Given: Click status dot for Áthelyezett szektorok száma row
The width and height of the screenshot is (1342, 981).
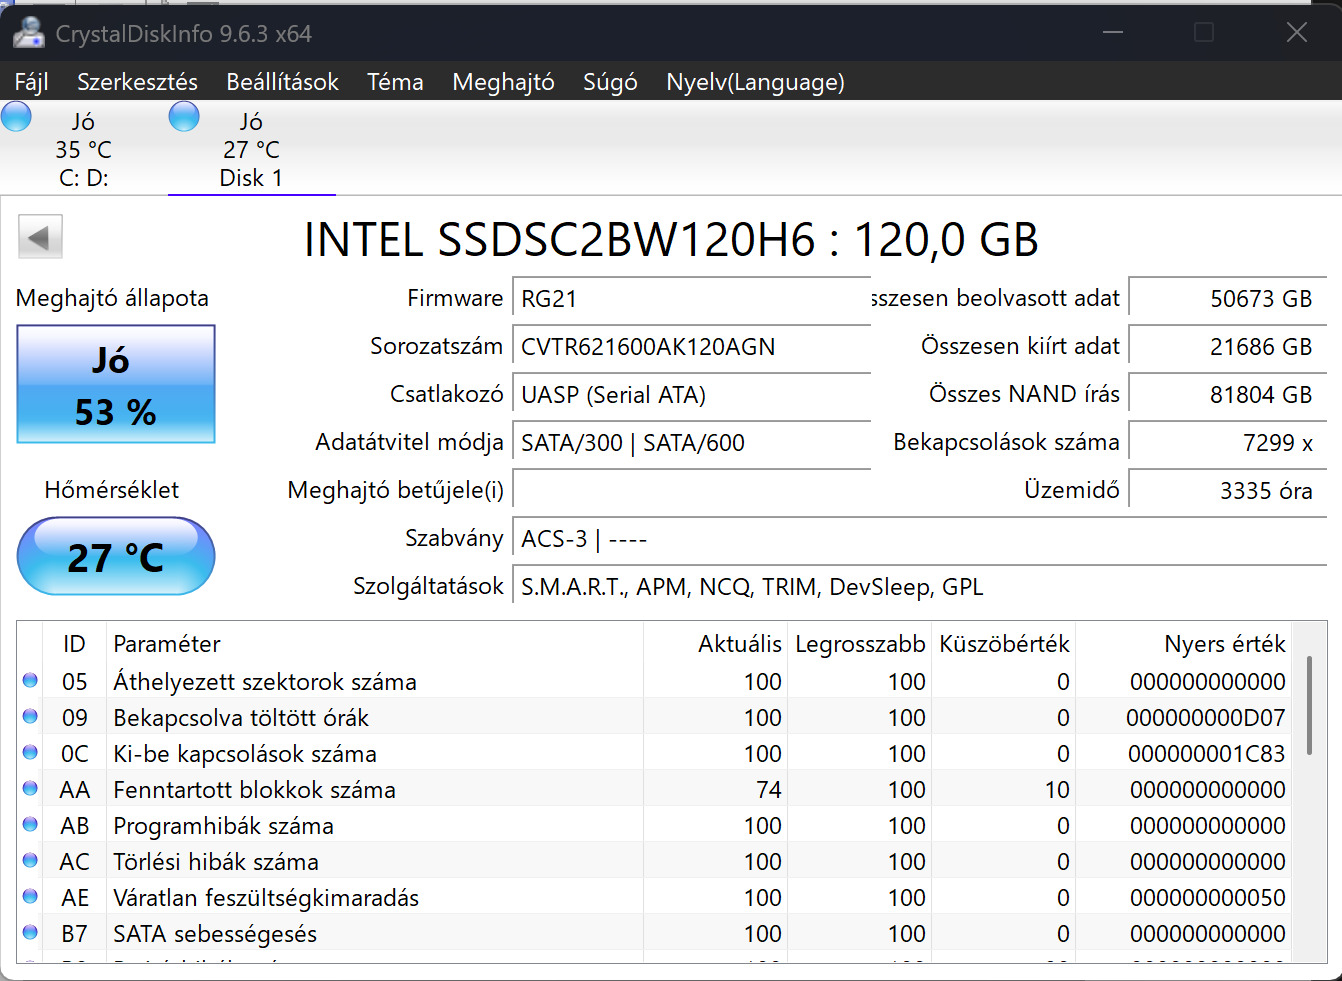Looking at the screenshot, I should tap(30, 681).
